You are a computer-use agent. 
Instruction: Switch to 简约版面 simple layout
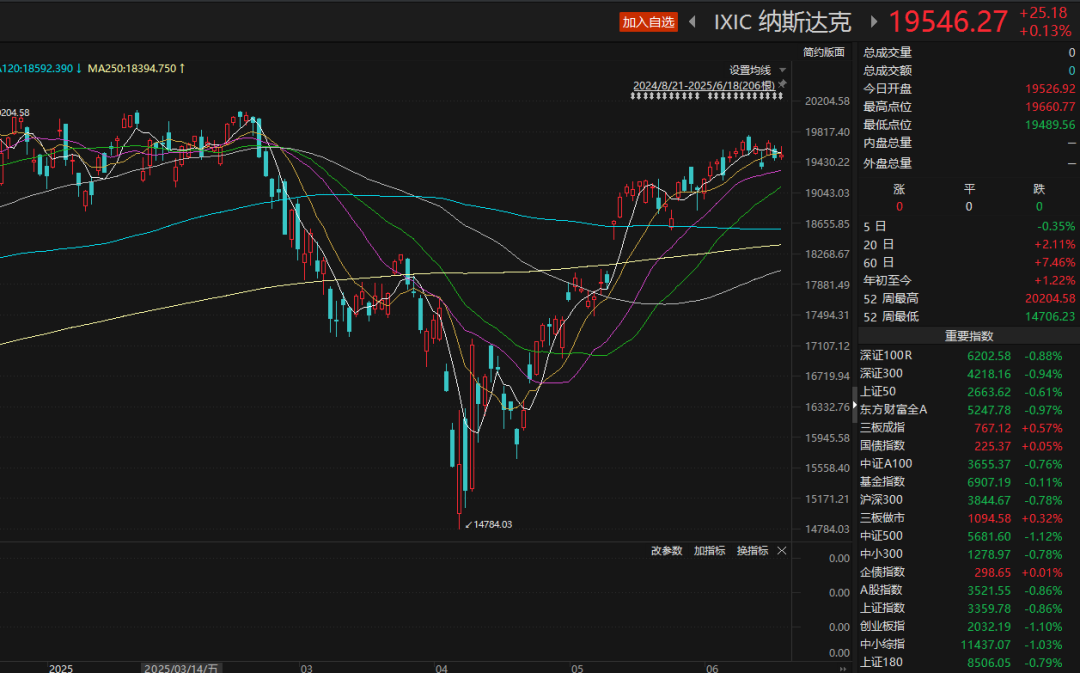tap(823, 52)
